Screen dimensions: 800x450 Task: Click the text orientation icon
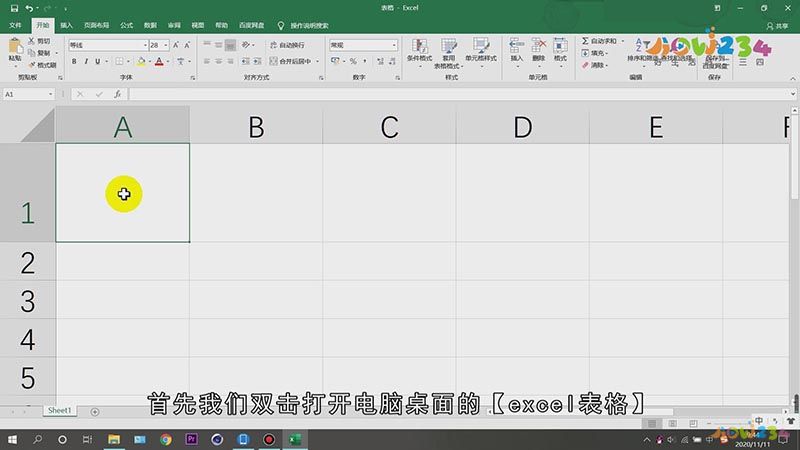pos(246,45)
